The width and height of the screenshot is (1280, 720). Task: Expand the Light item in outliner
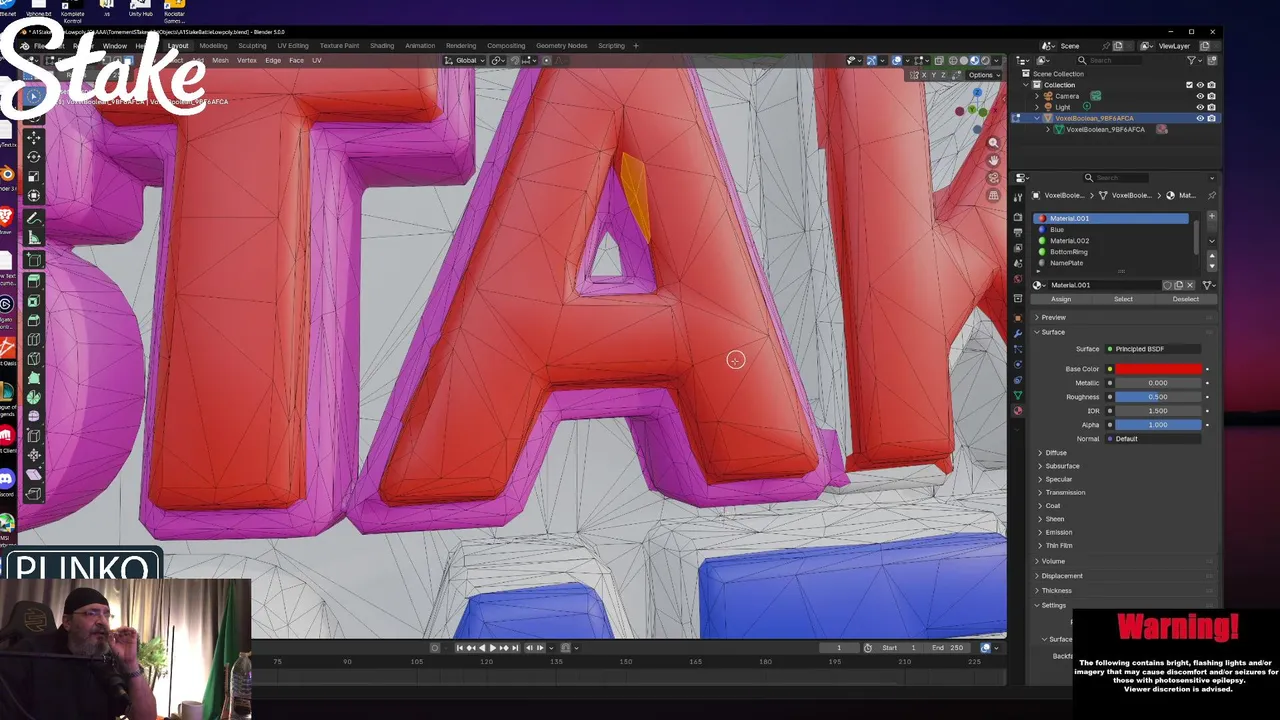(1038, 107)
